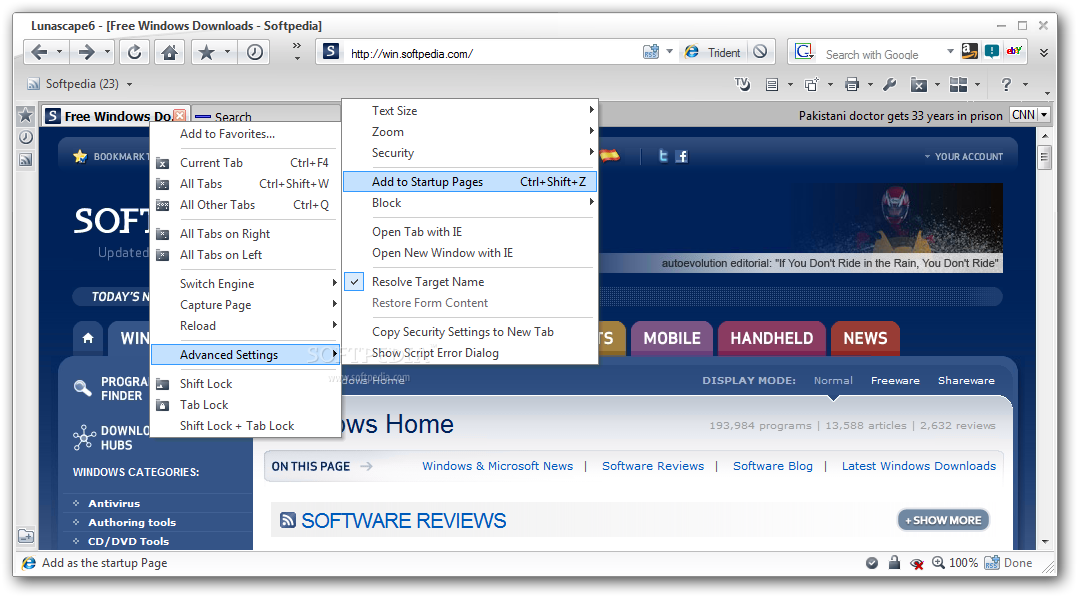Expand the Block submenu
Viewport: 1078px width, 597px height.
(470, 203)
